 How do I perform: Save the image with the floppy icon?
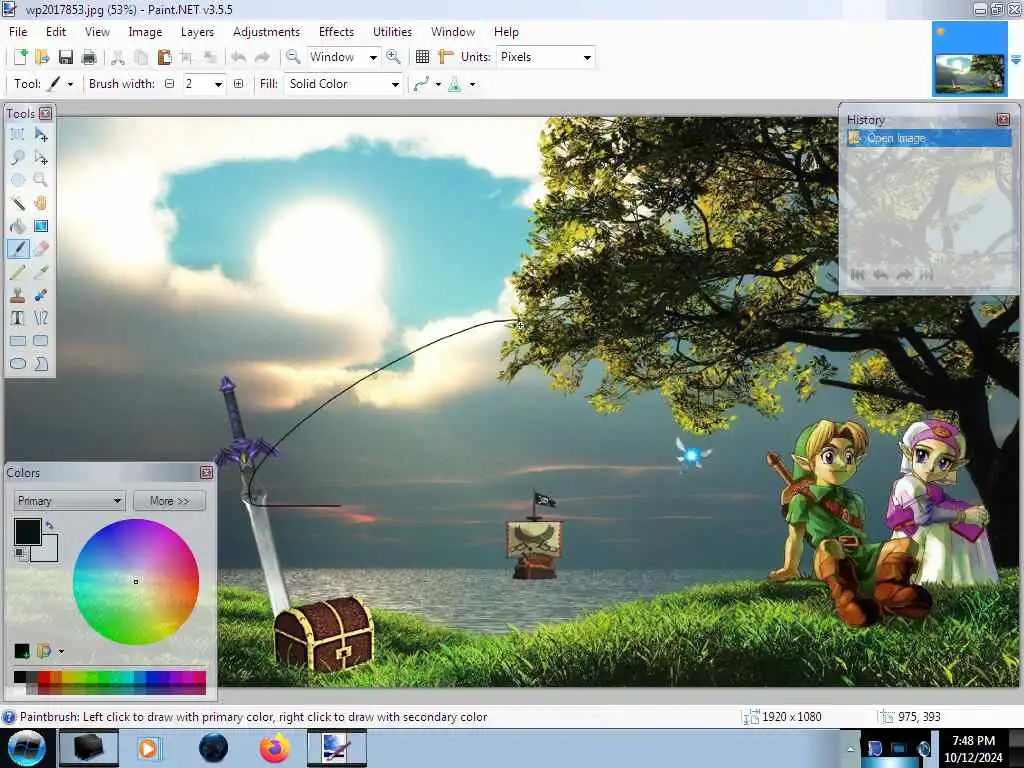(65, 57)
